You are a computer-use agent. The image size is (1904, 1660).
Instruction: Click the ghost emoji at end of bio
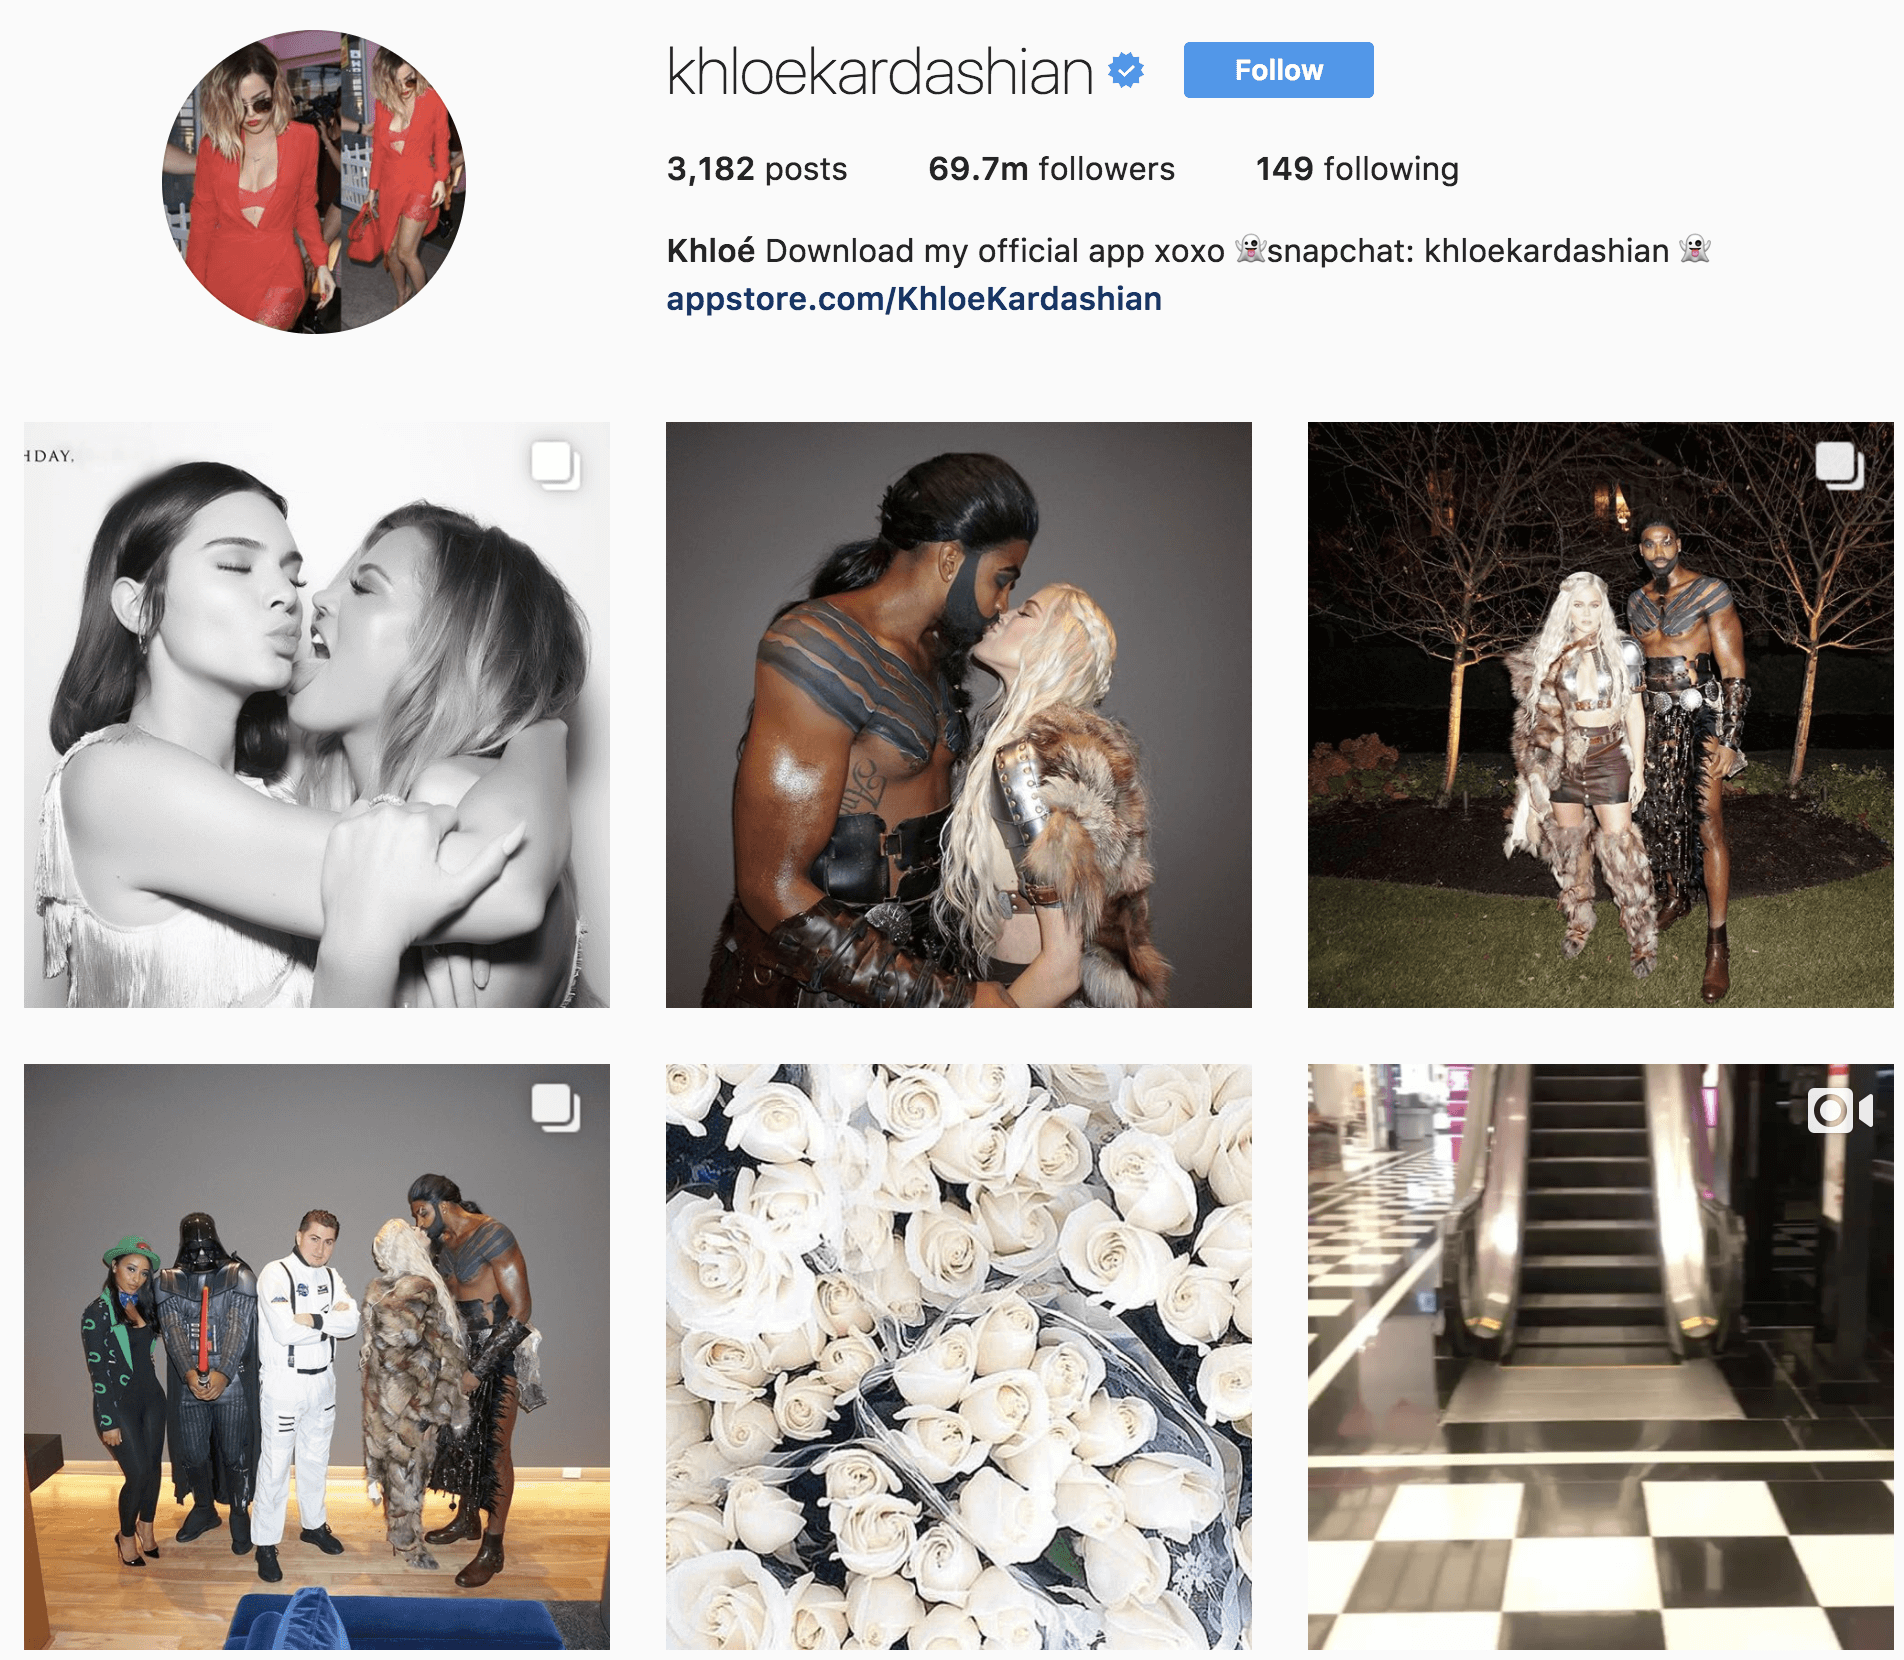pos(1694,249)
